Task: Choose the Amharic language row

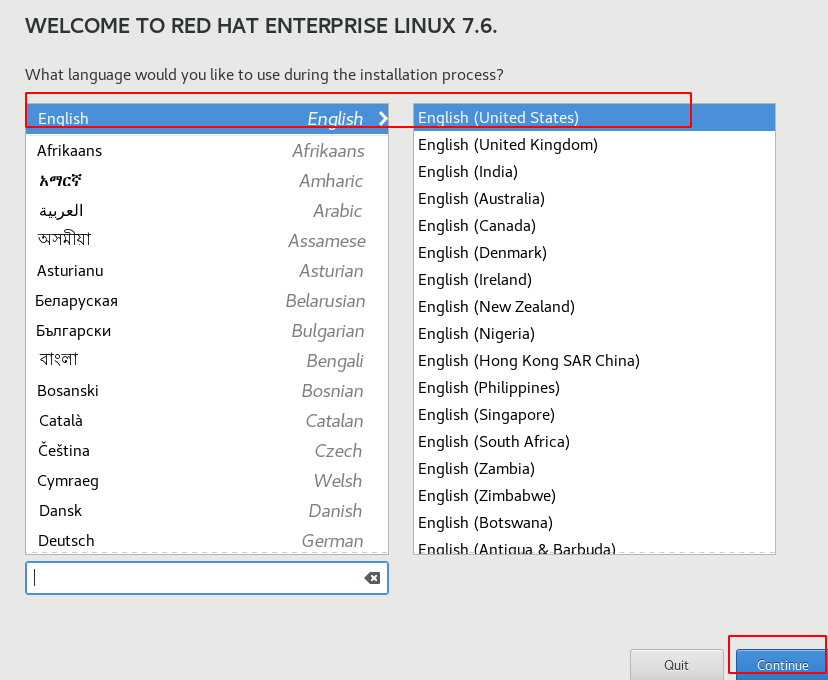Action: [x=207, y=181]
